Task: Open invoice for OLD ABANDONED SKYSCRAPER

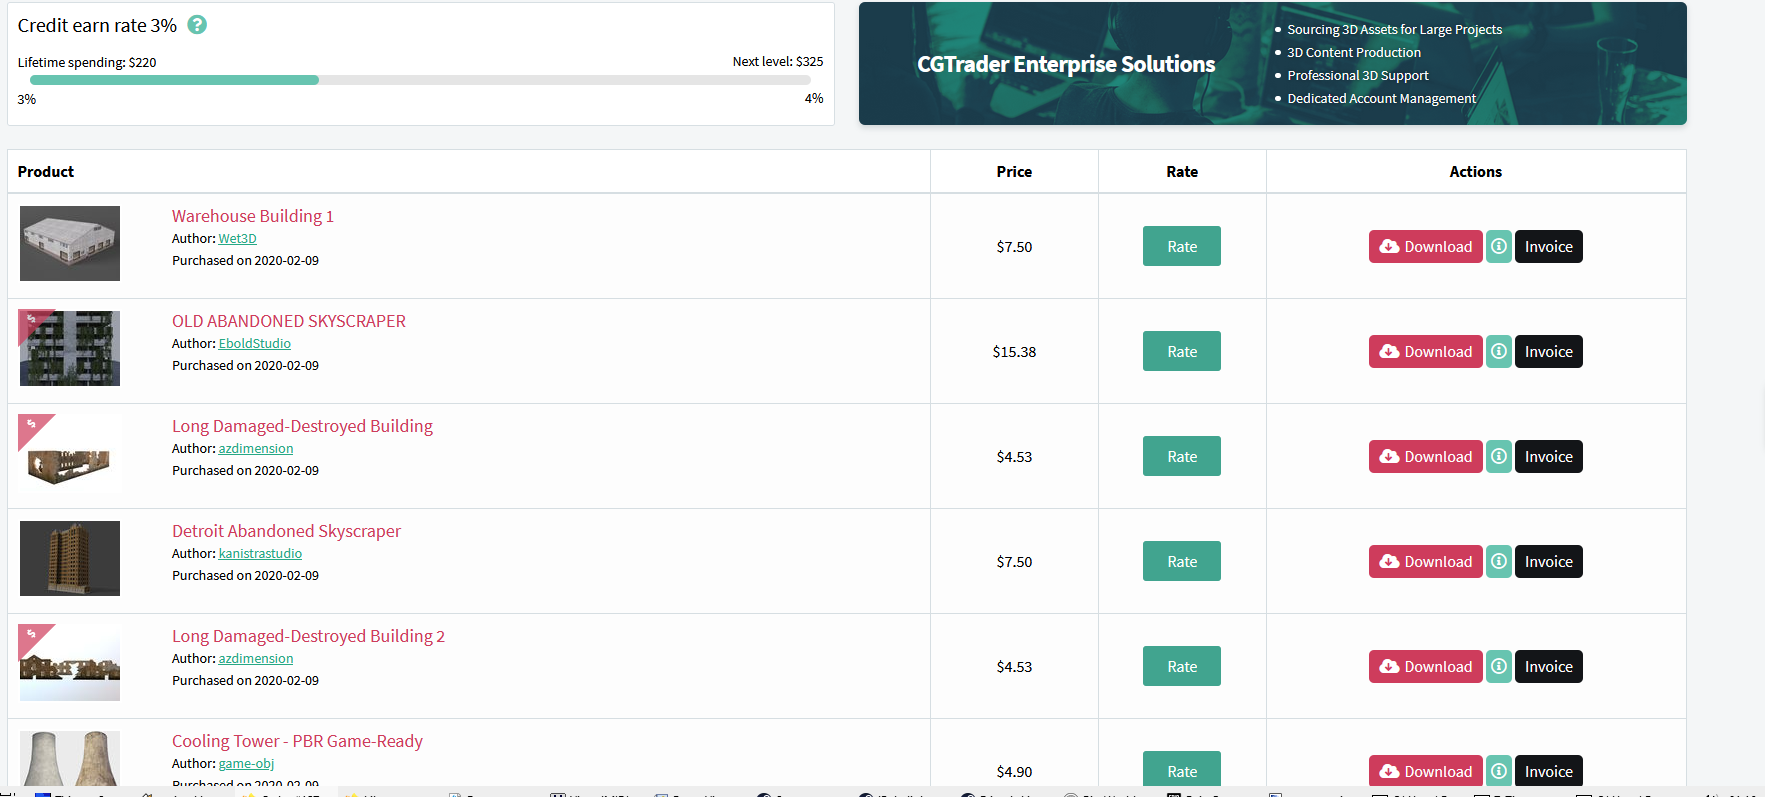Action: [1548, 351]
